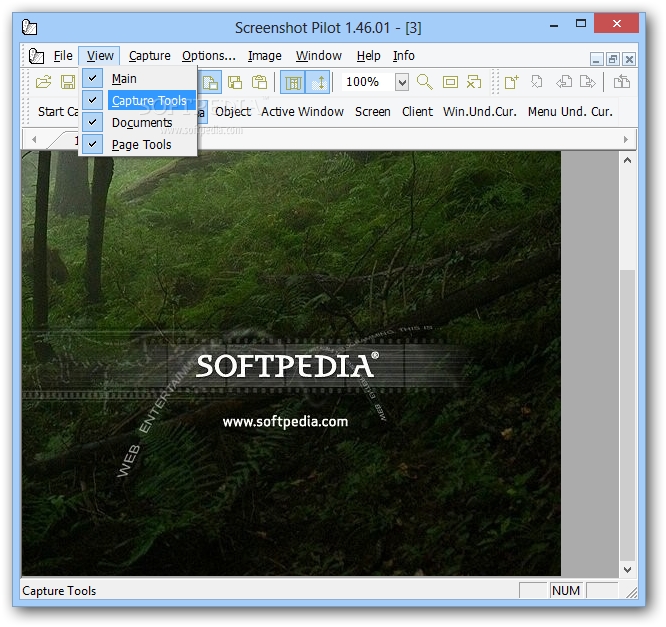Toggle the vertical arrow fit-height icon

coord(318,82)
